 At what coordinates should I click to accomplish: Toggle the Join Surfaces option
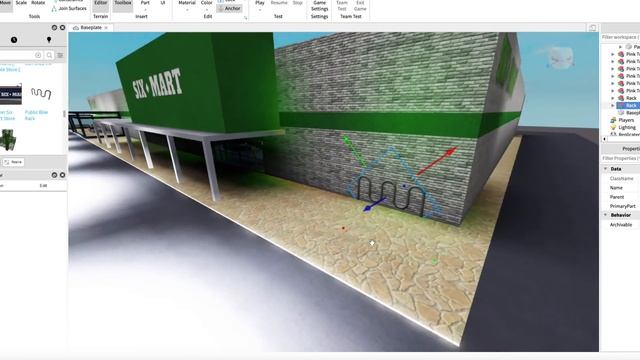(69, 9)
